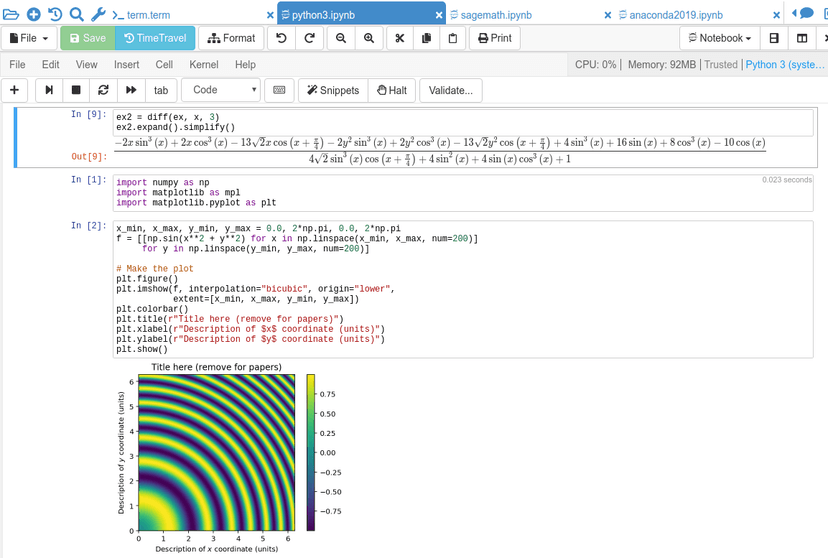828x558 pixels.
Task: Click the paste clipboard icon
Action: point(452,38)
